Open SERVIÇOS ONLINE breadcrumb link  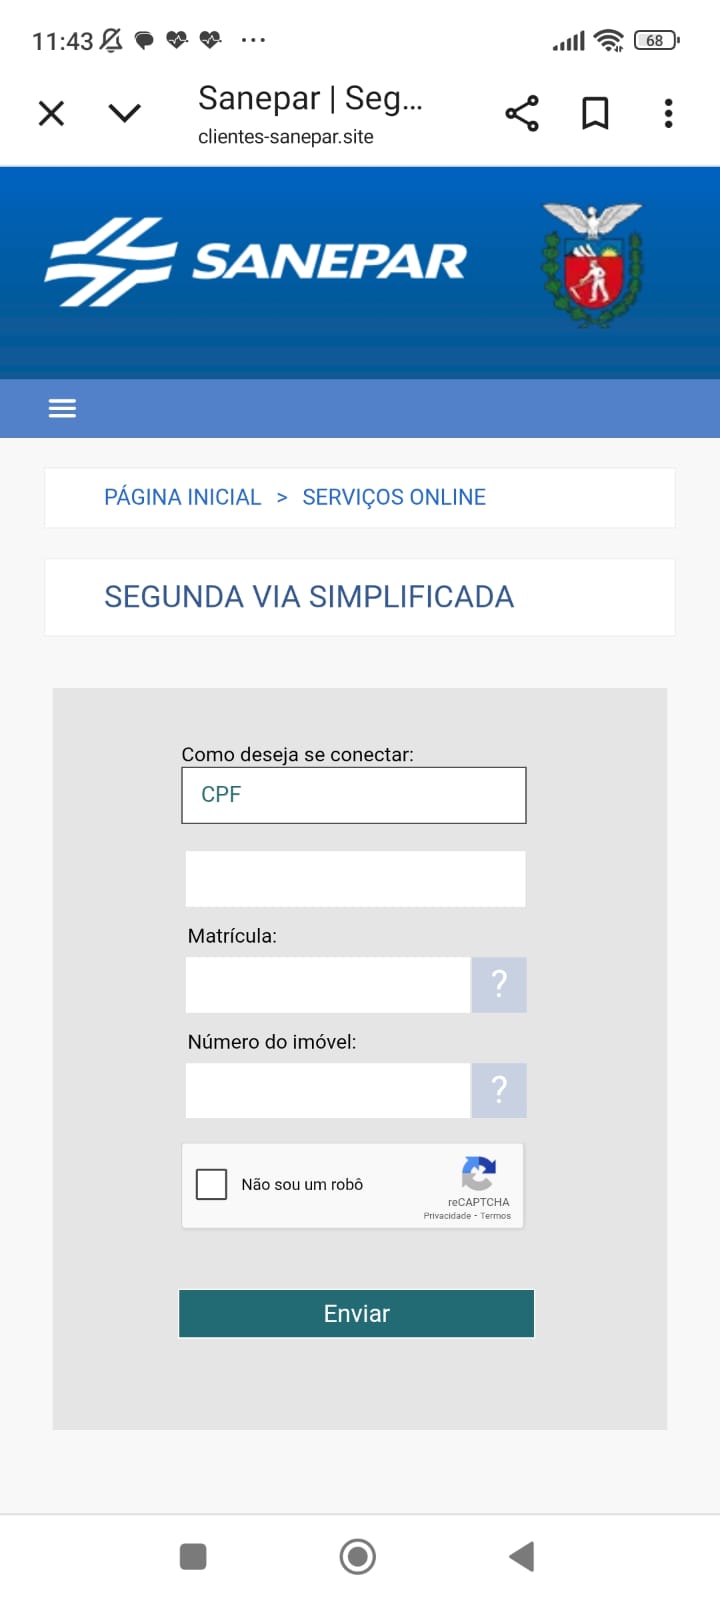click(394, 497)
